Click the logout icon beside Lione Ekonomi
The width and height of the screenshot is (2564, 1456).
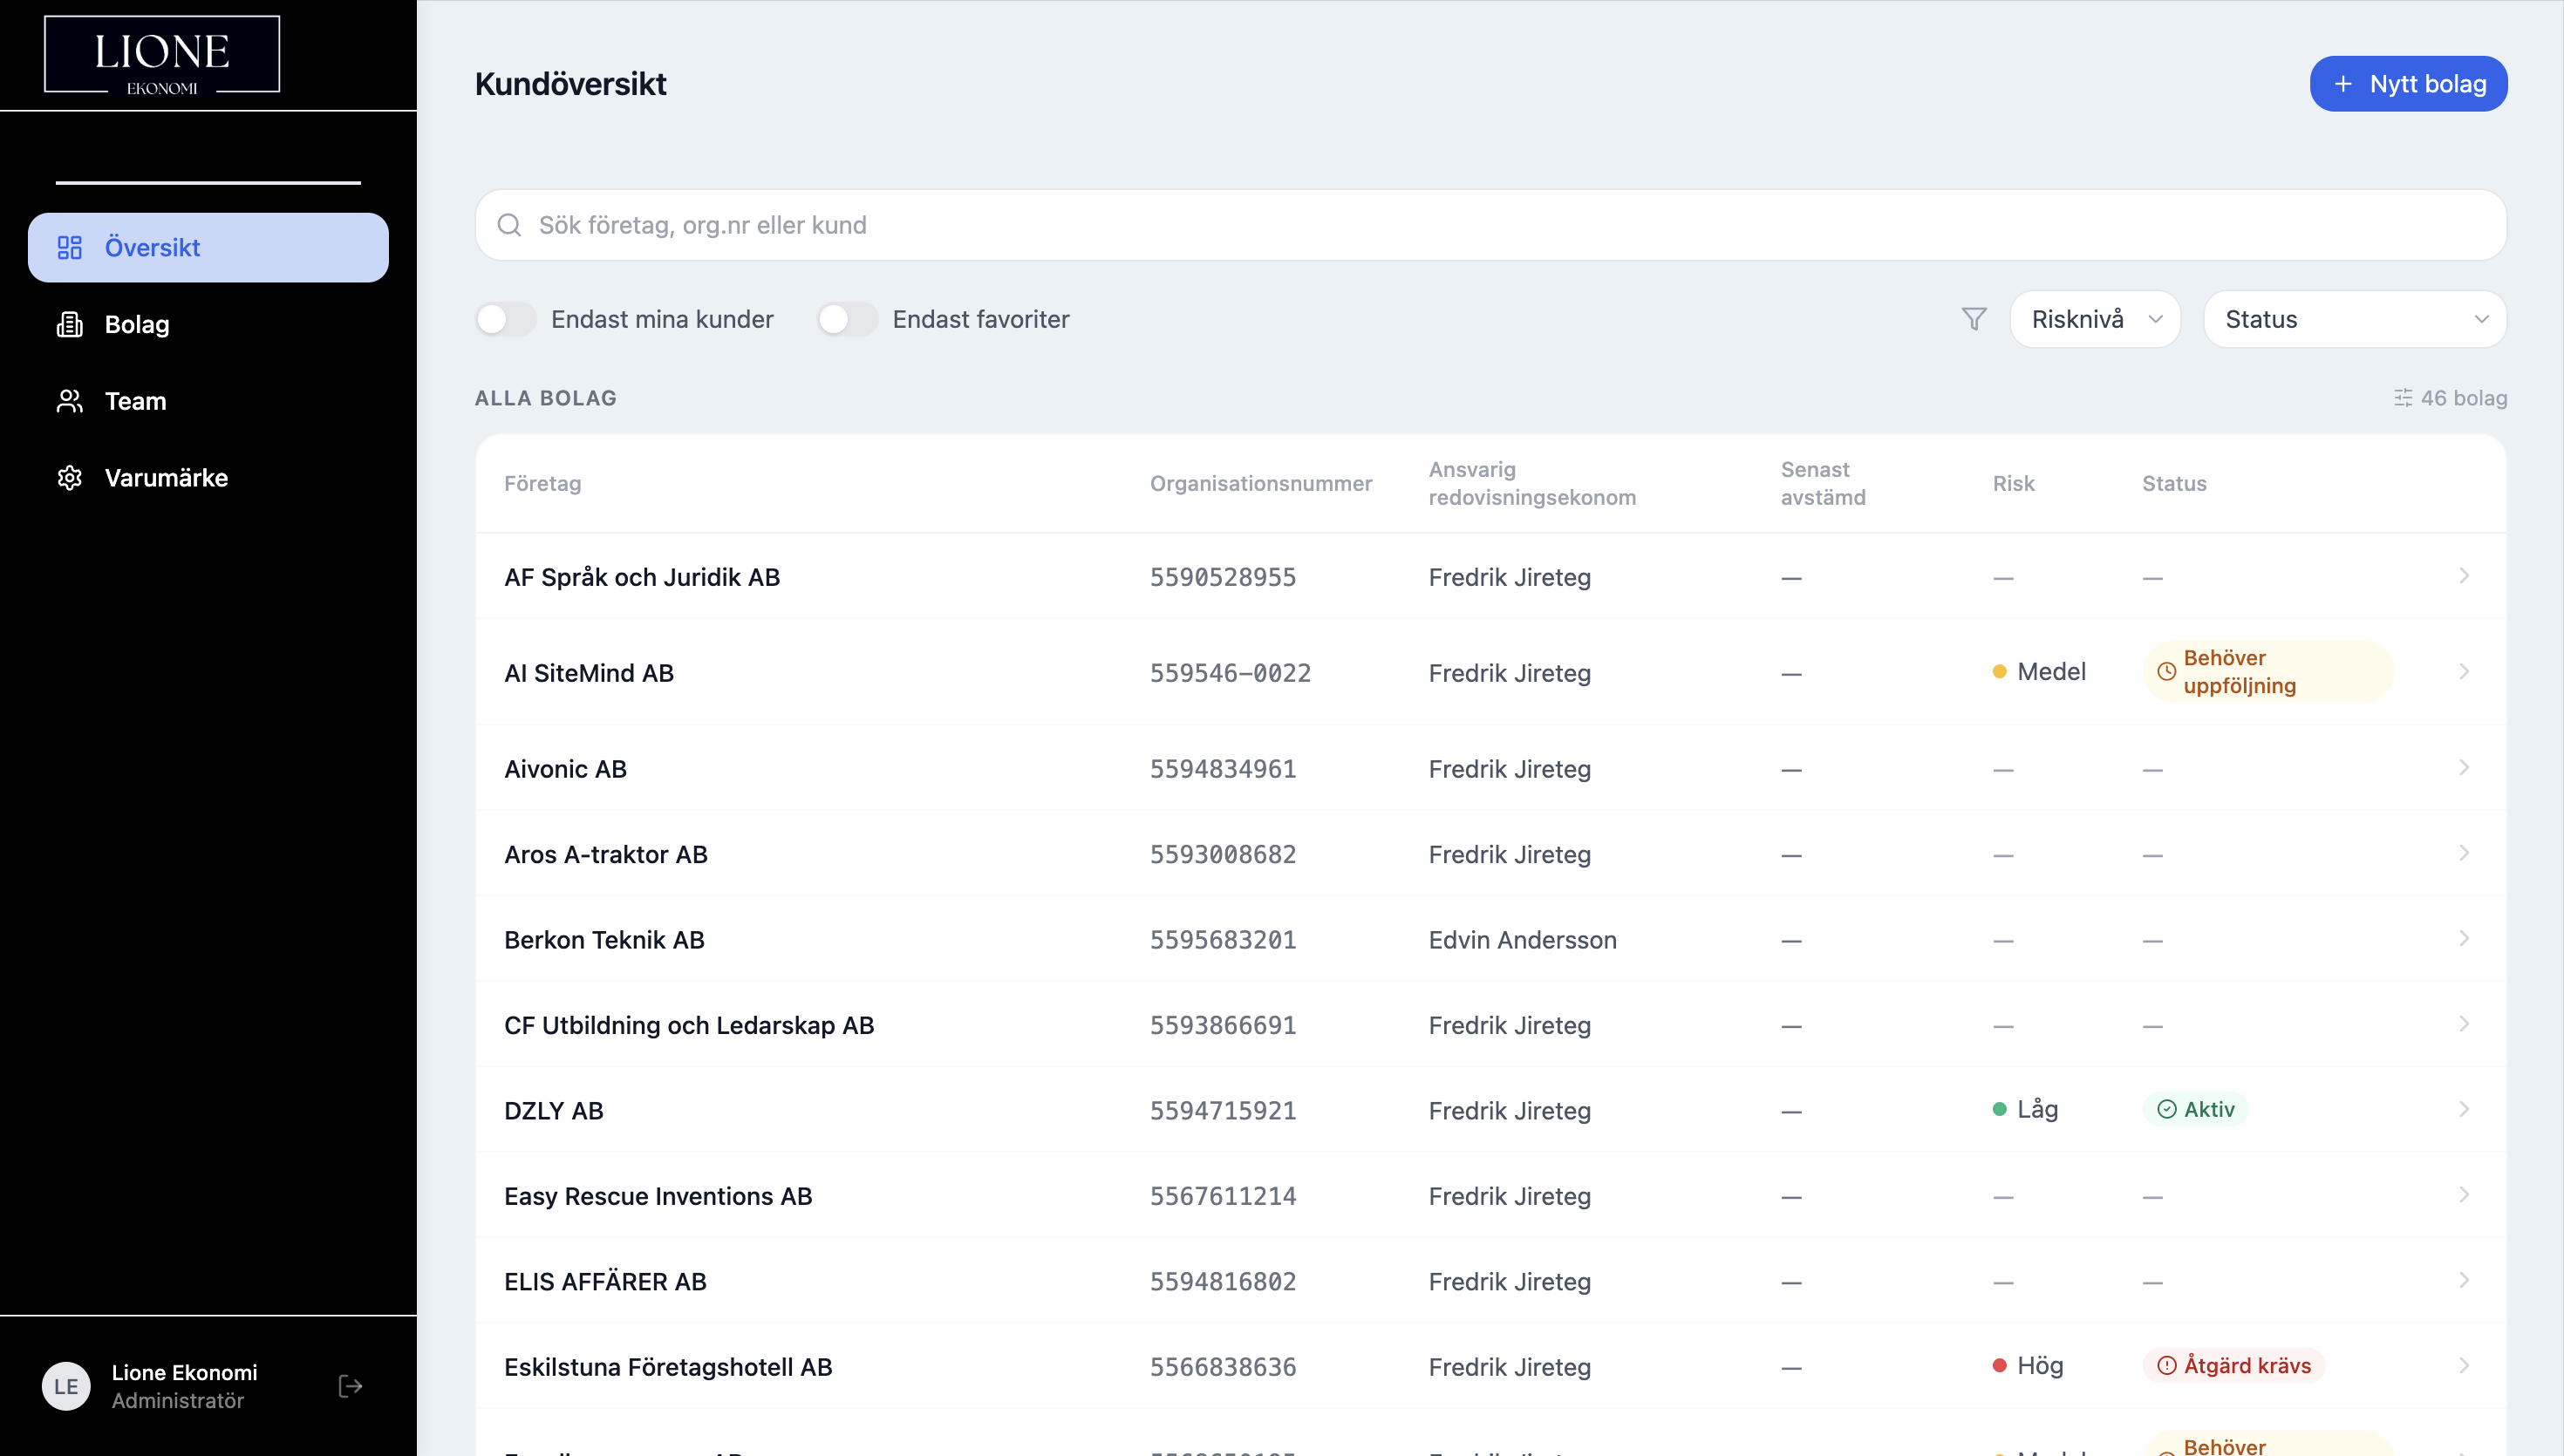point(350,1386)
